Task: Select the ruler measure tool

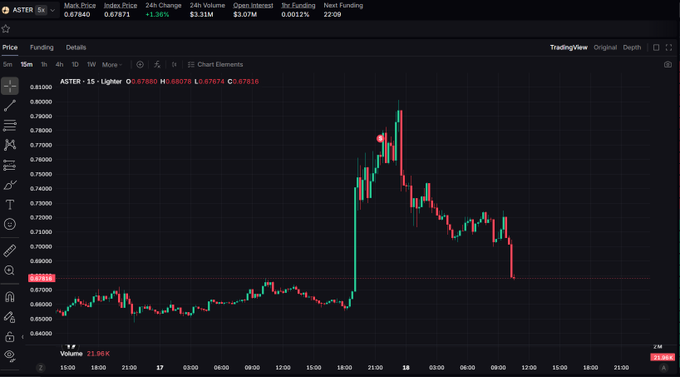Action: coord(10,250)
